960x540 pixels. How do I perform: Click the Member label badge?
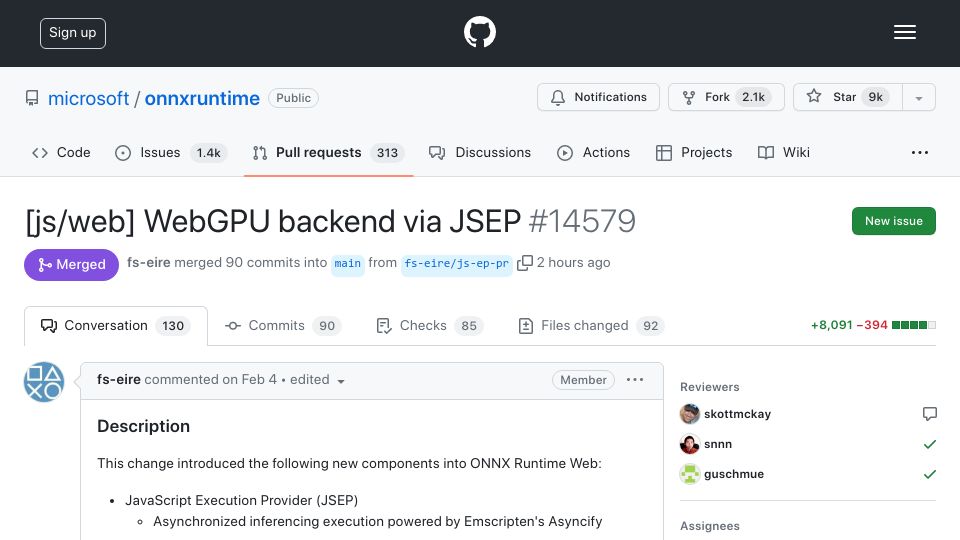tap(583, 380)
